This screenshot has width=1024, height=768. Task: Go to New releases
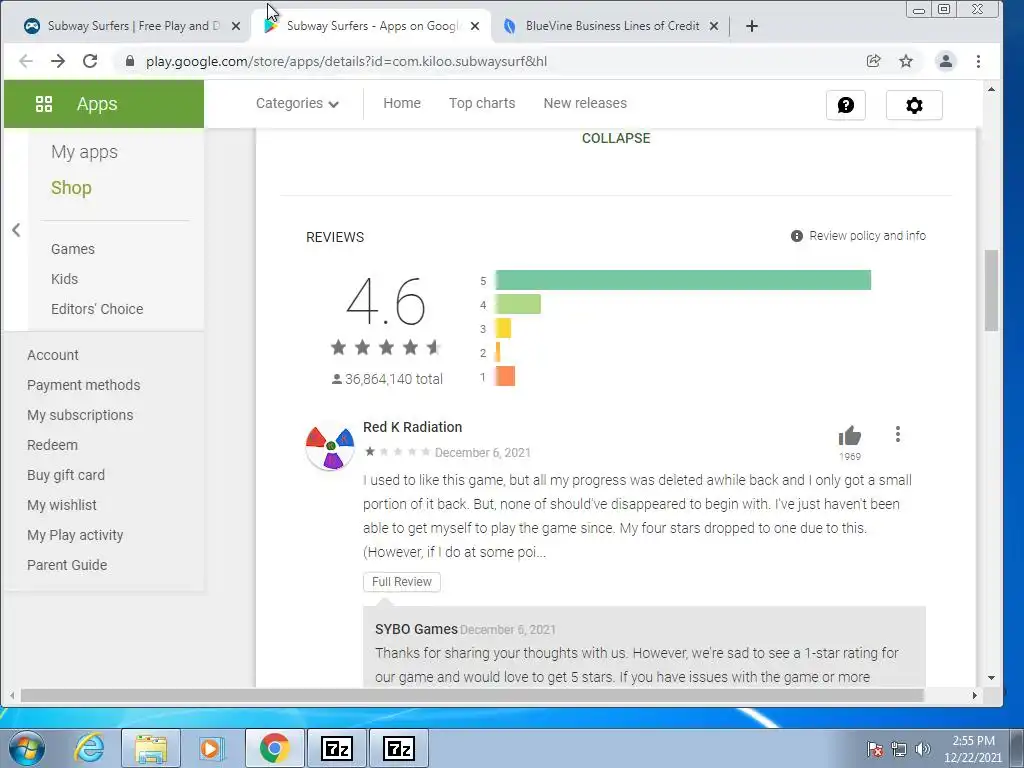[x=585, y=103]
